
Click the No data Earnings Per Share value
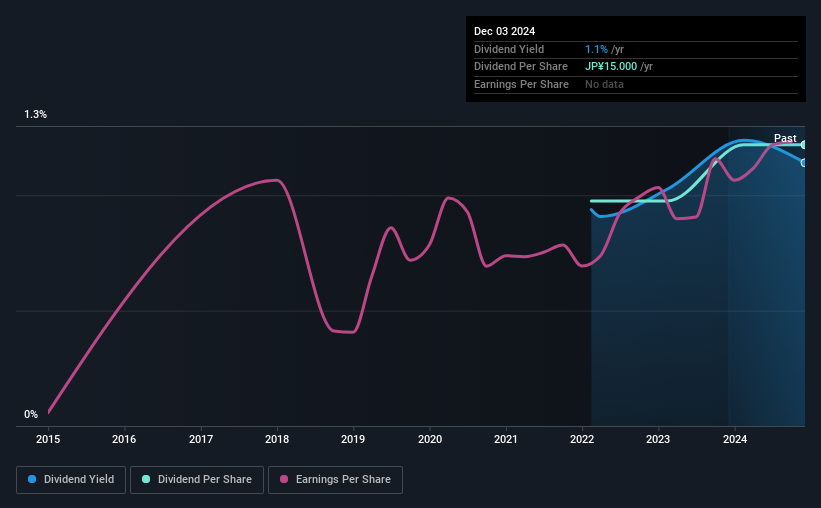click(604, 84)
